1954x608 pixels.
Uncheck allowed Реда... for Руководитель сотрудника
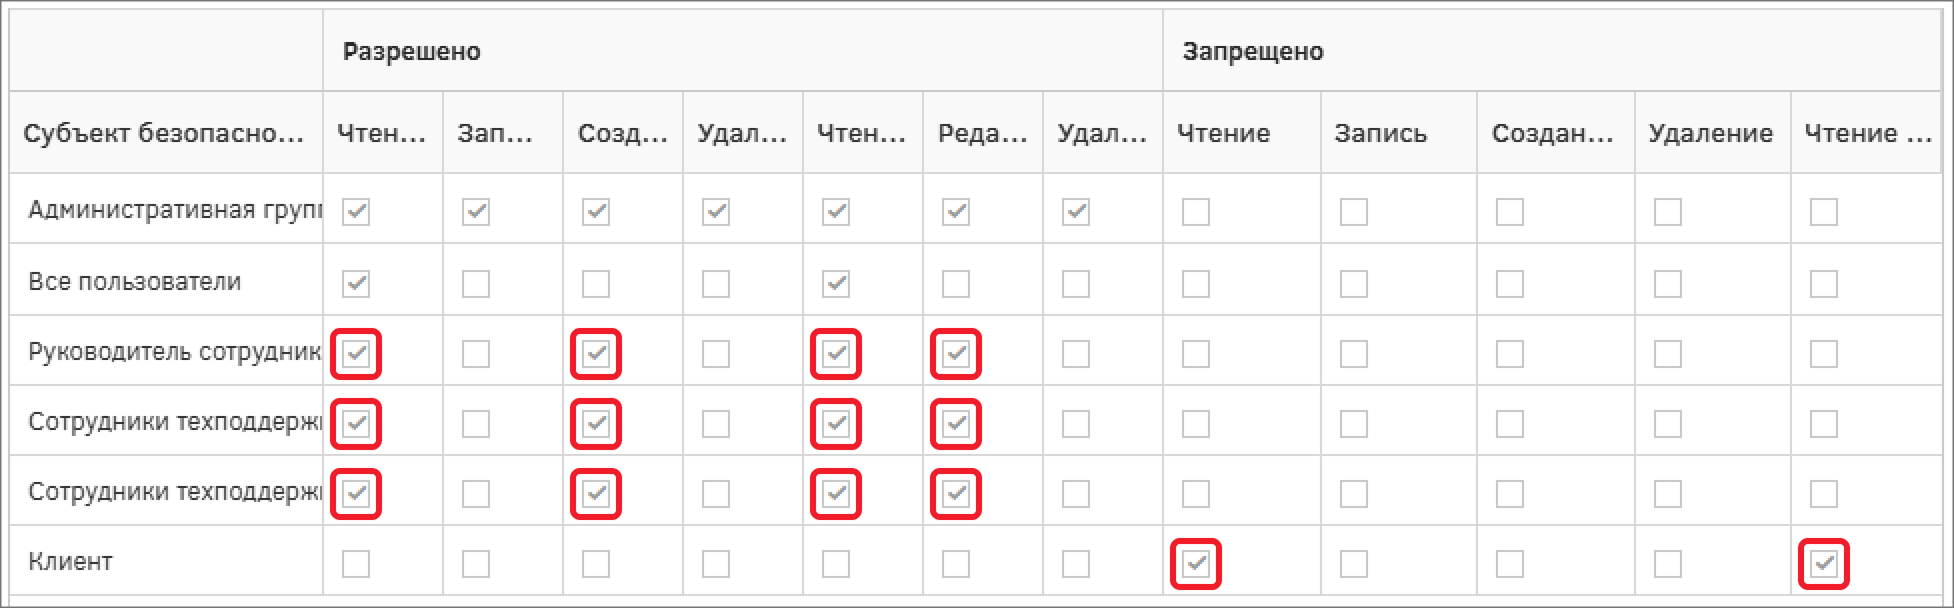click(956, 354)
